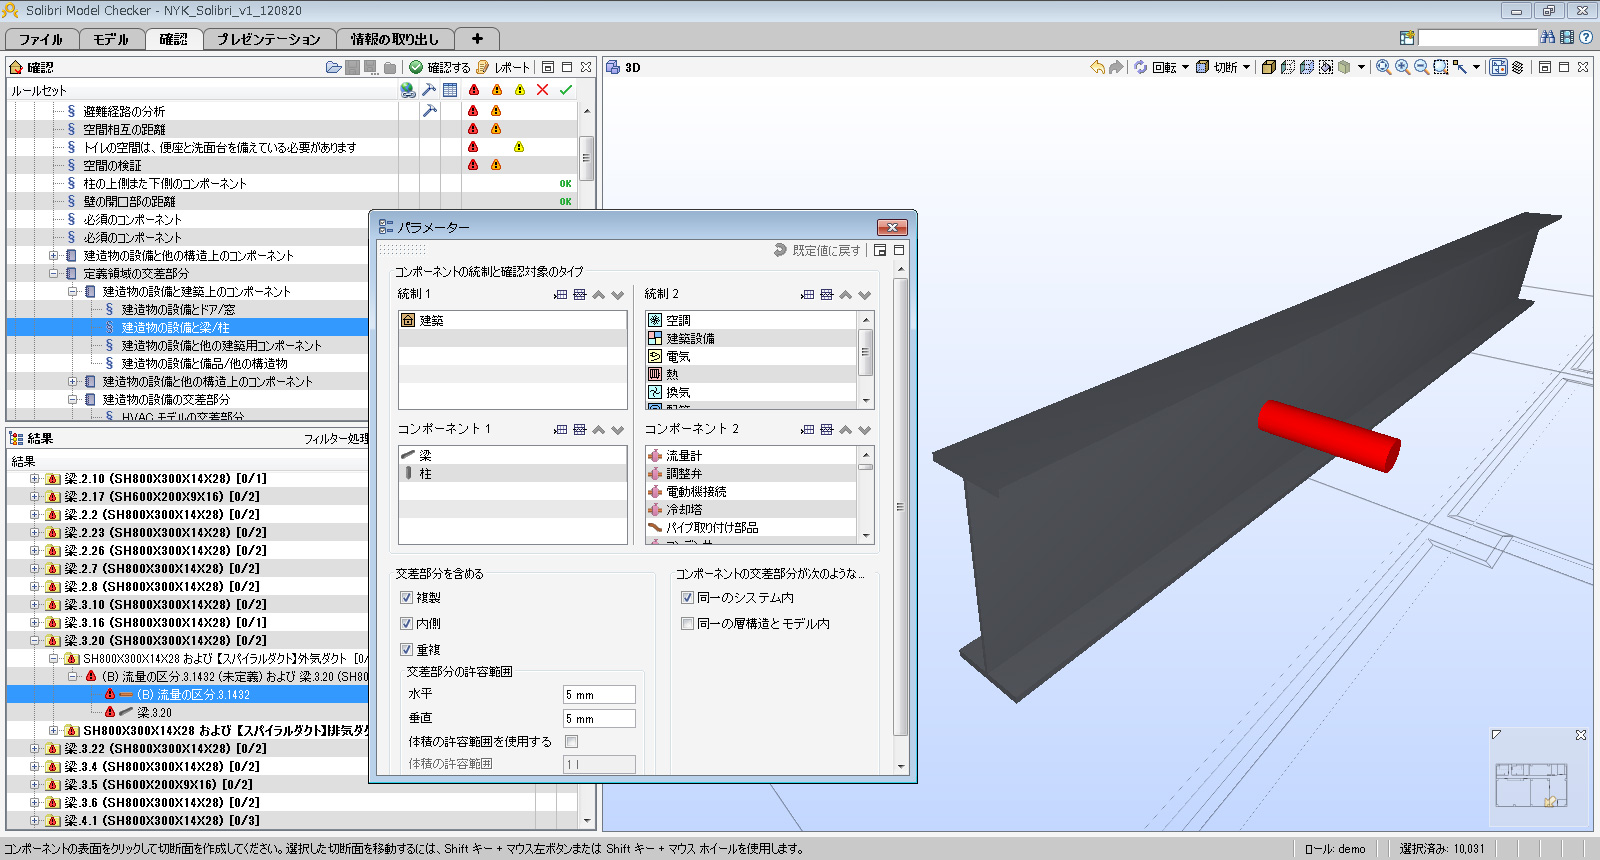Click the layers stack icon in 3D toolbar
This screenshot has width=1600, height=860.
(x=1517, y=67)
